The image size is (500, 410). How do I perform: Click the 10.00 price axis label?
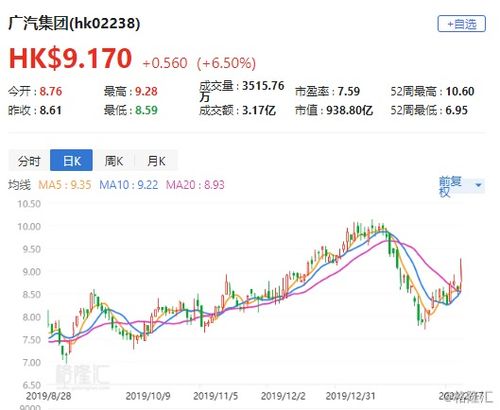tap(29, 227)
